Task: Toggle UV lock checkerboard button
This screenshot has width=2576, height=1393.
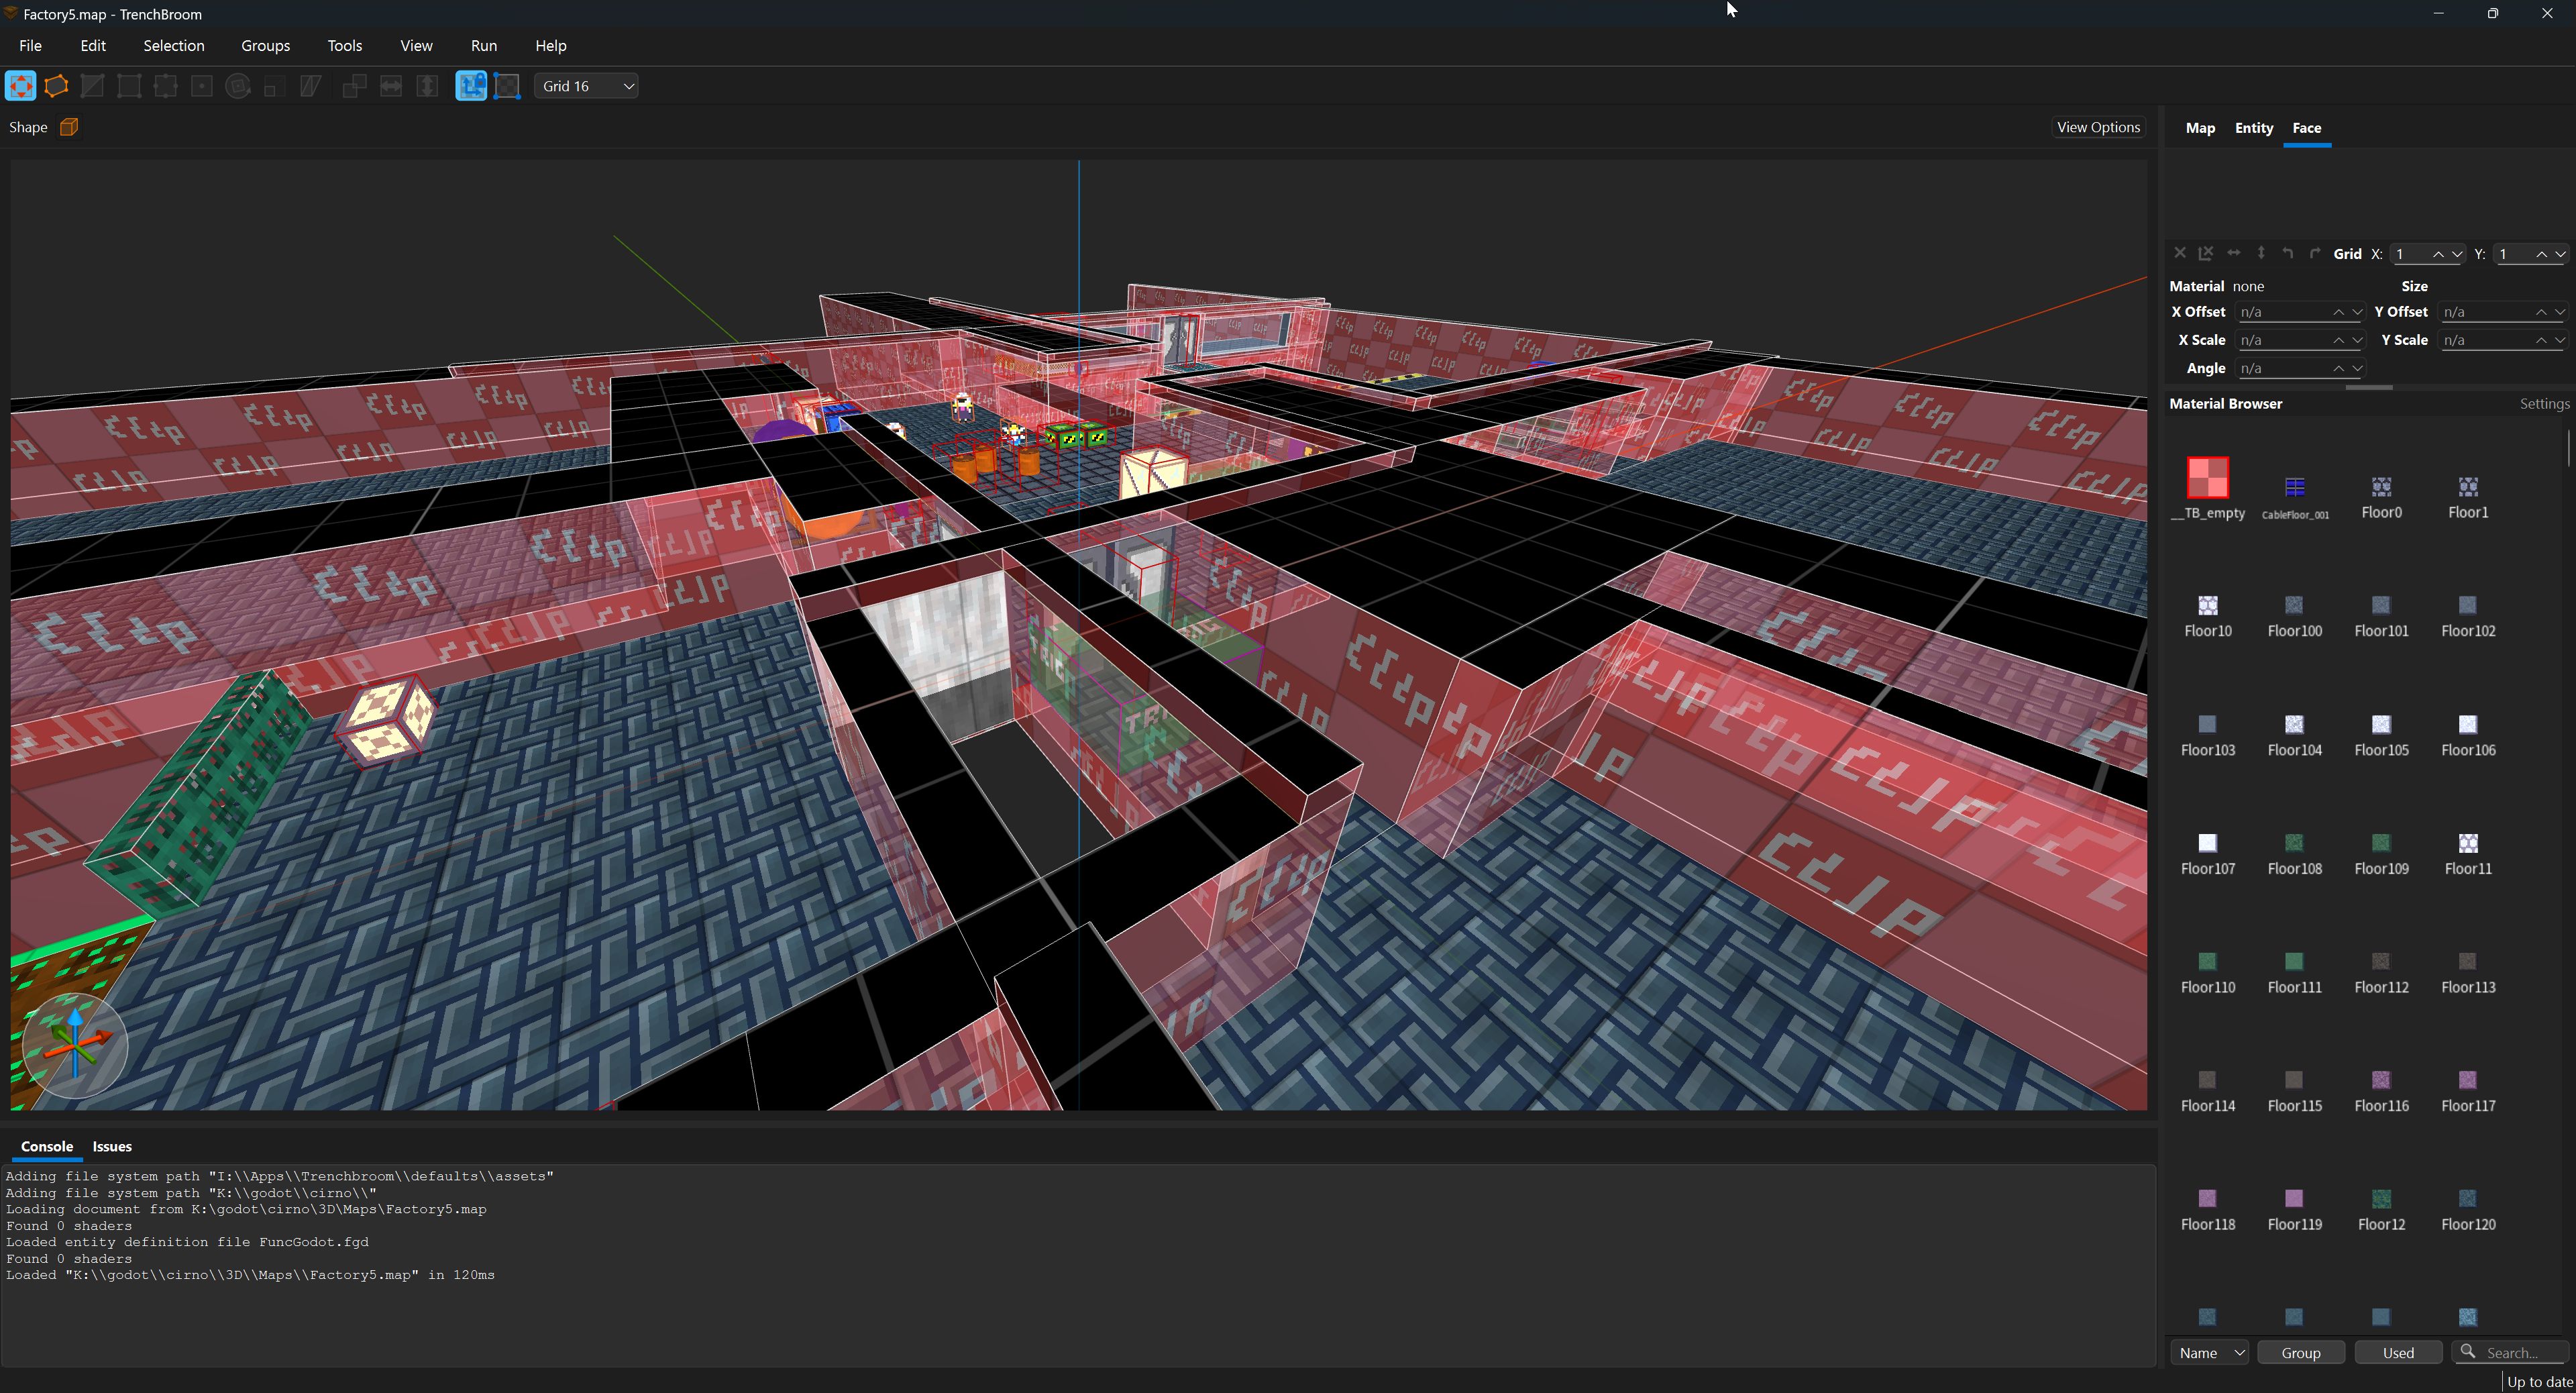Action: click(508, 86)
